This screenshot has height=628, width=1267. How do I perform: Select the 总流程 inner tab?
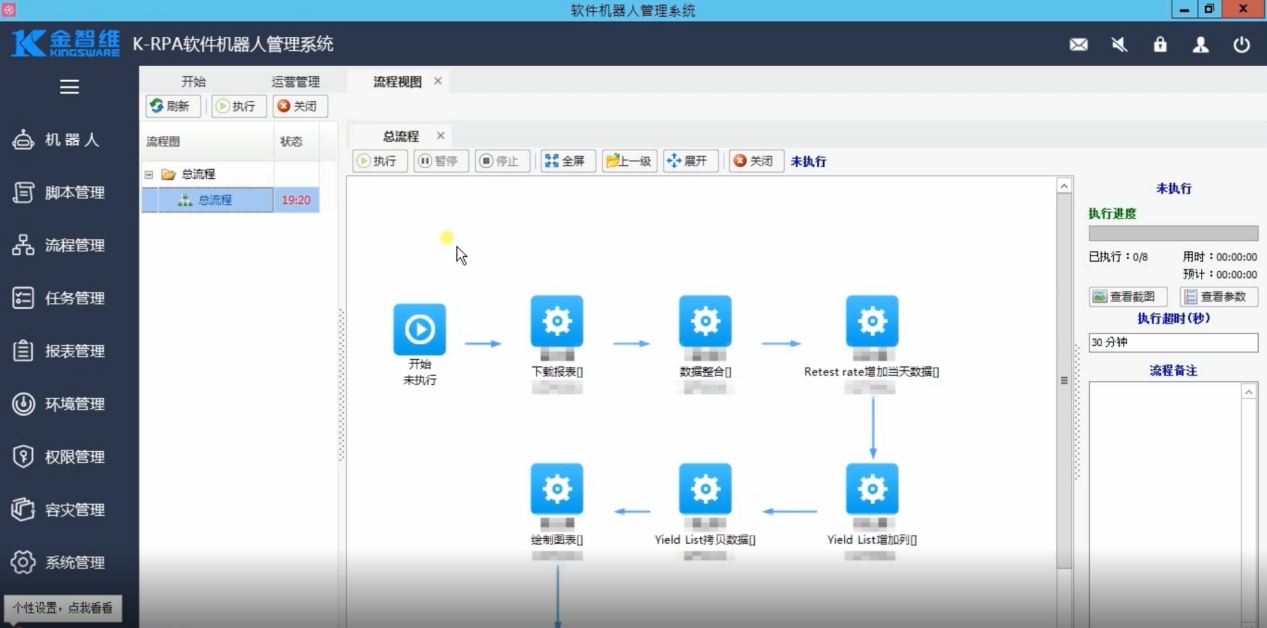tap(401, 136)
